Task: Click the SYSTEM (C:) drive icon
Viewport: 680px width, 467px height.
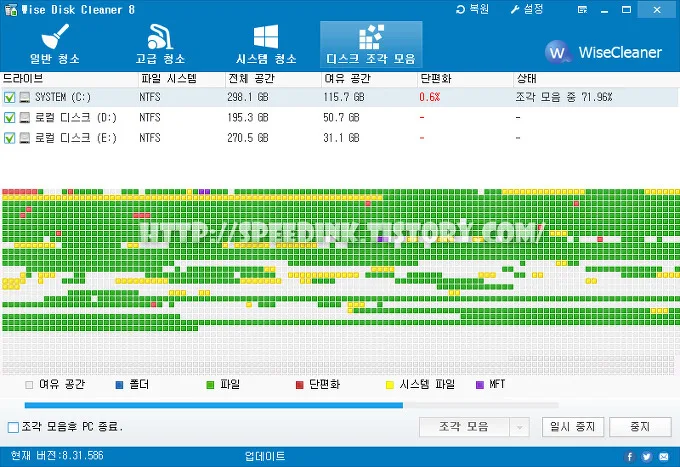Action: 25,97
